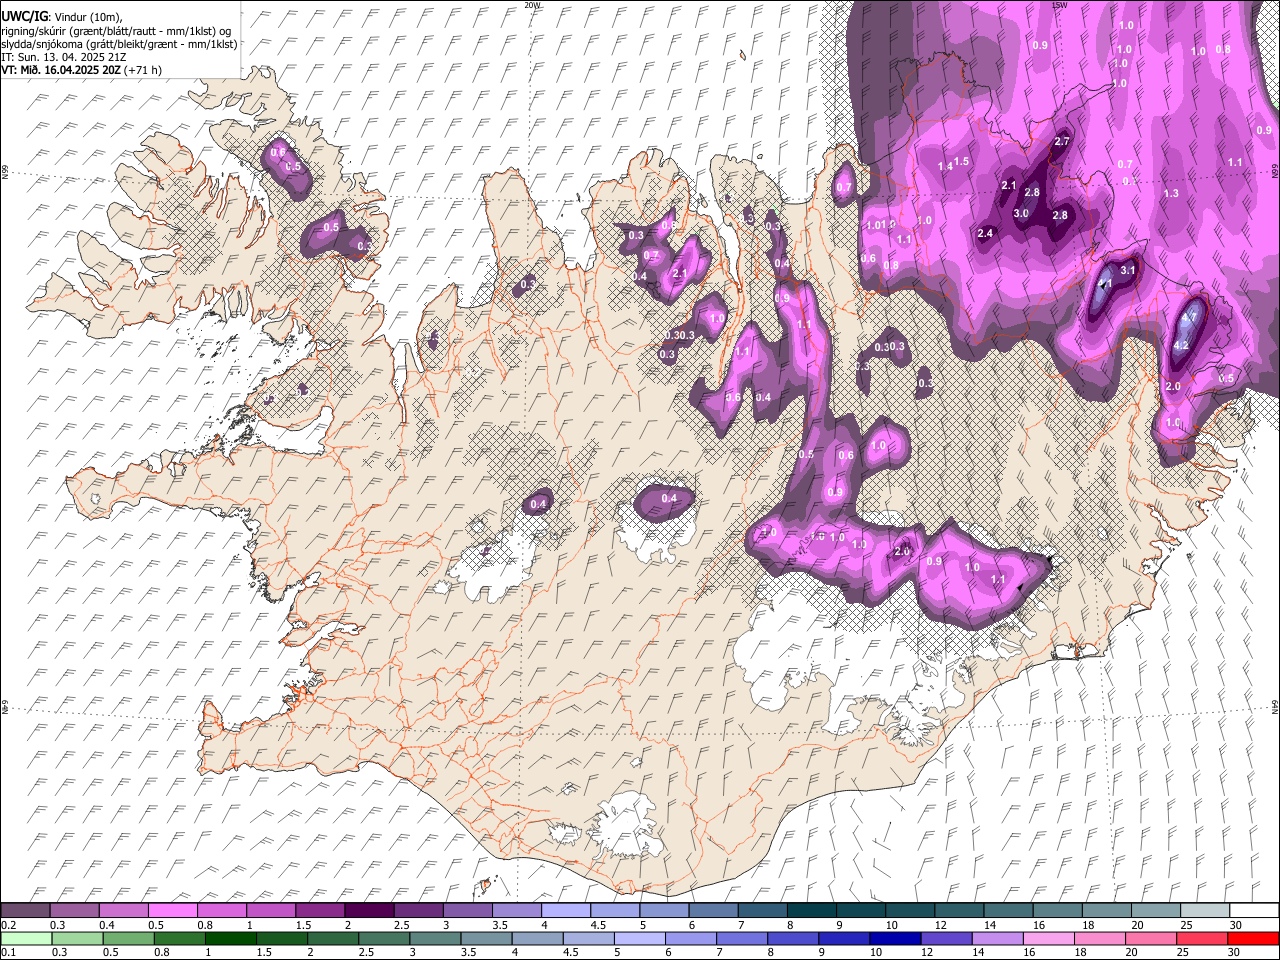The image size is (1280, 960).
Task: Click the '0.1' label under the rain legend
Action: [8, 952]
